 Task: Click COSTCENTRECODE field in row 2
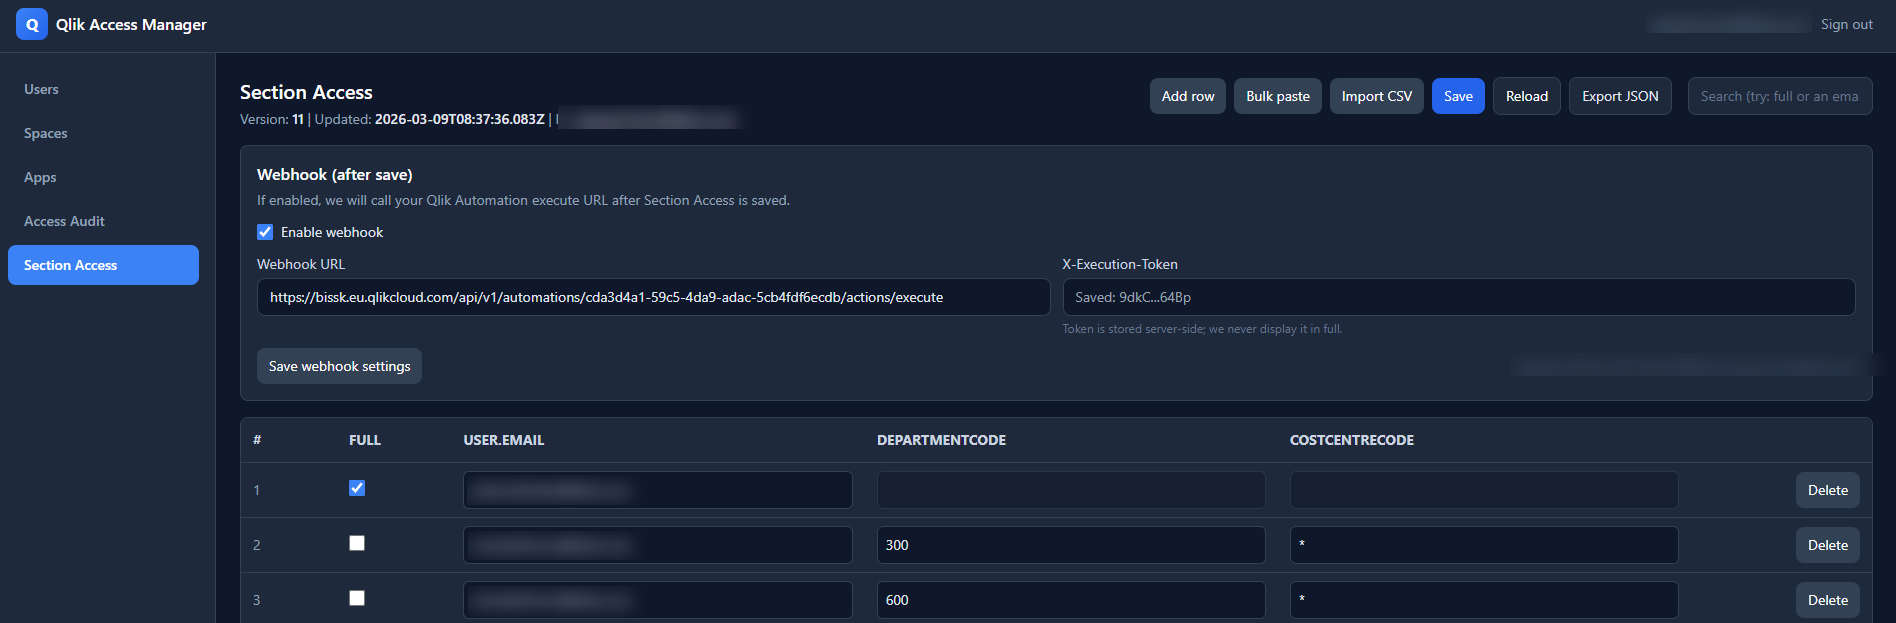1484,545
